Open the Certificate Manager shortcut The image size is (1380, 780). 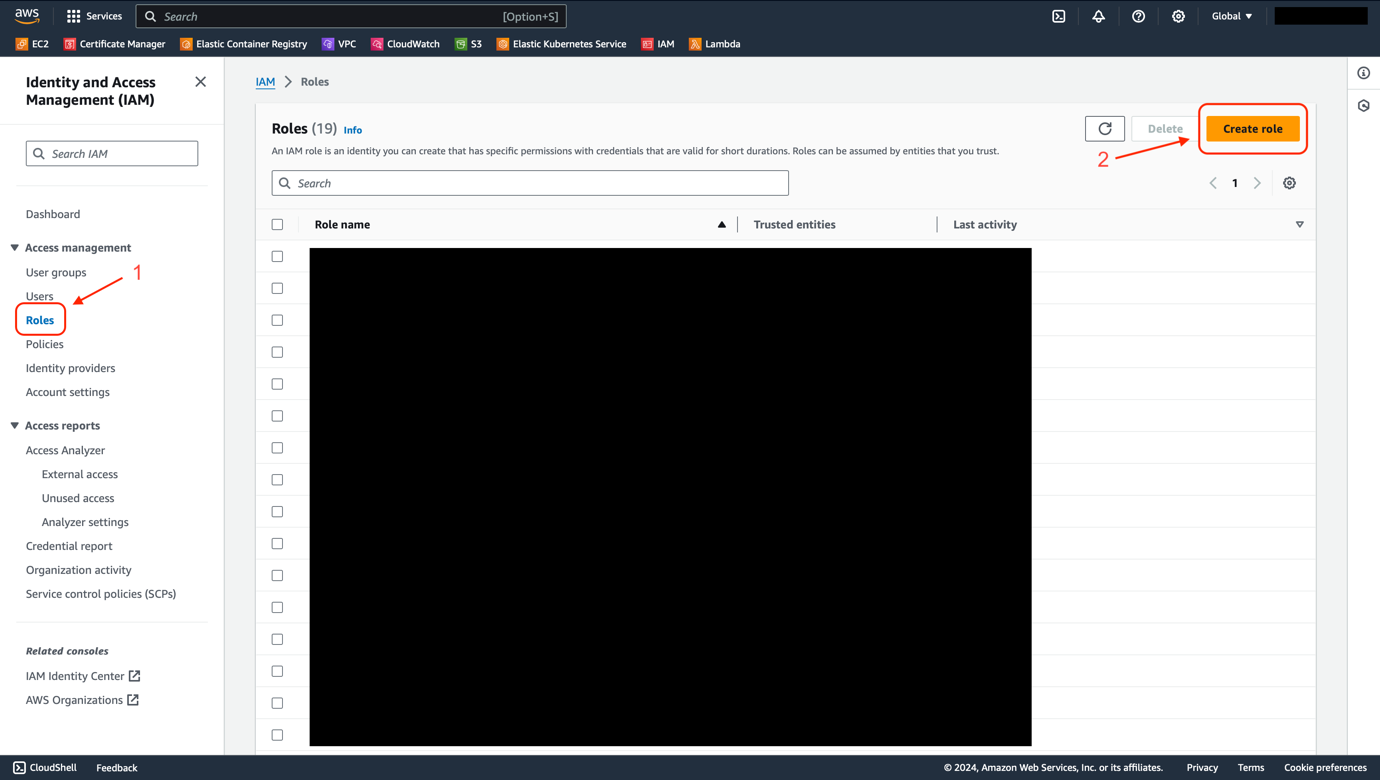[x=115, y=44]
